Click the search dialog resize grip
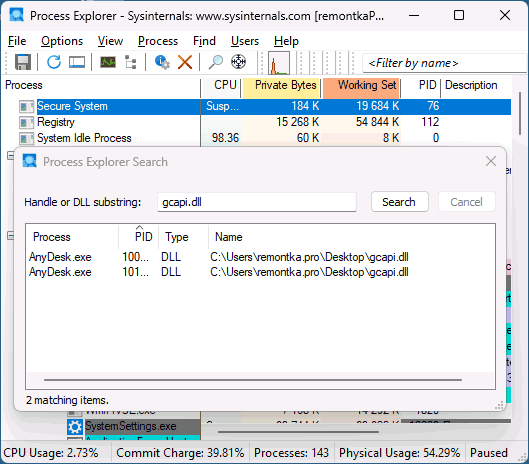Screen dimensions: 529x464 coord(499,405)
